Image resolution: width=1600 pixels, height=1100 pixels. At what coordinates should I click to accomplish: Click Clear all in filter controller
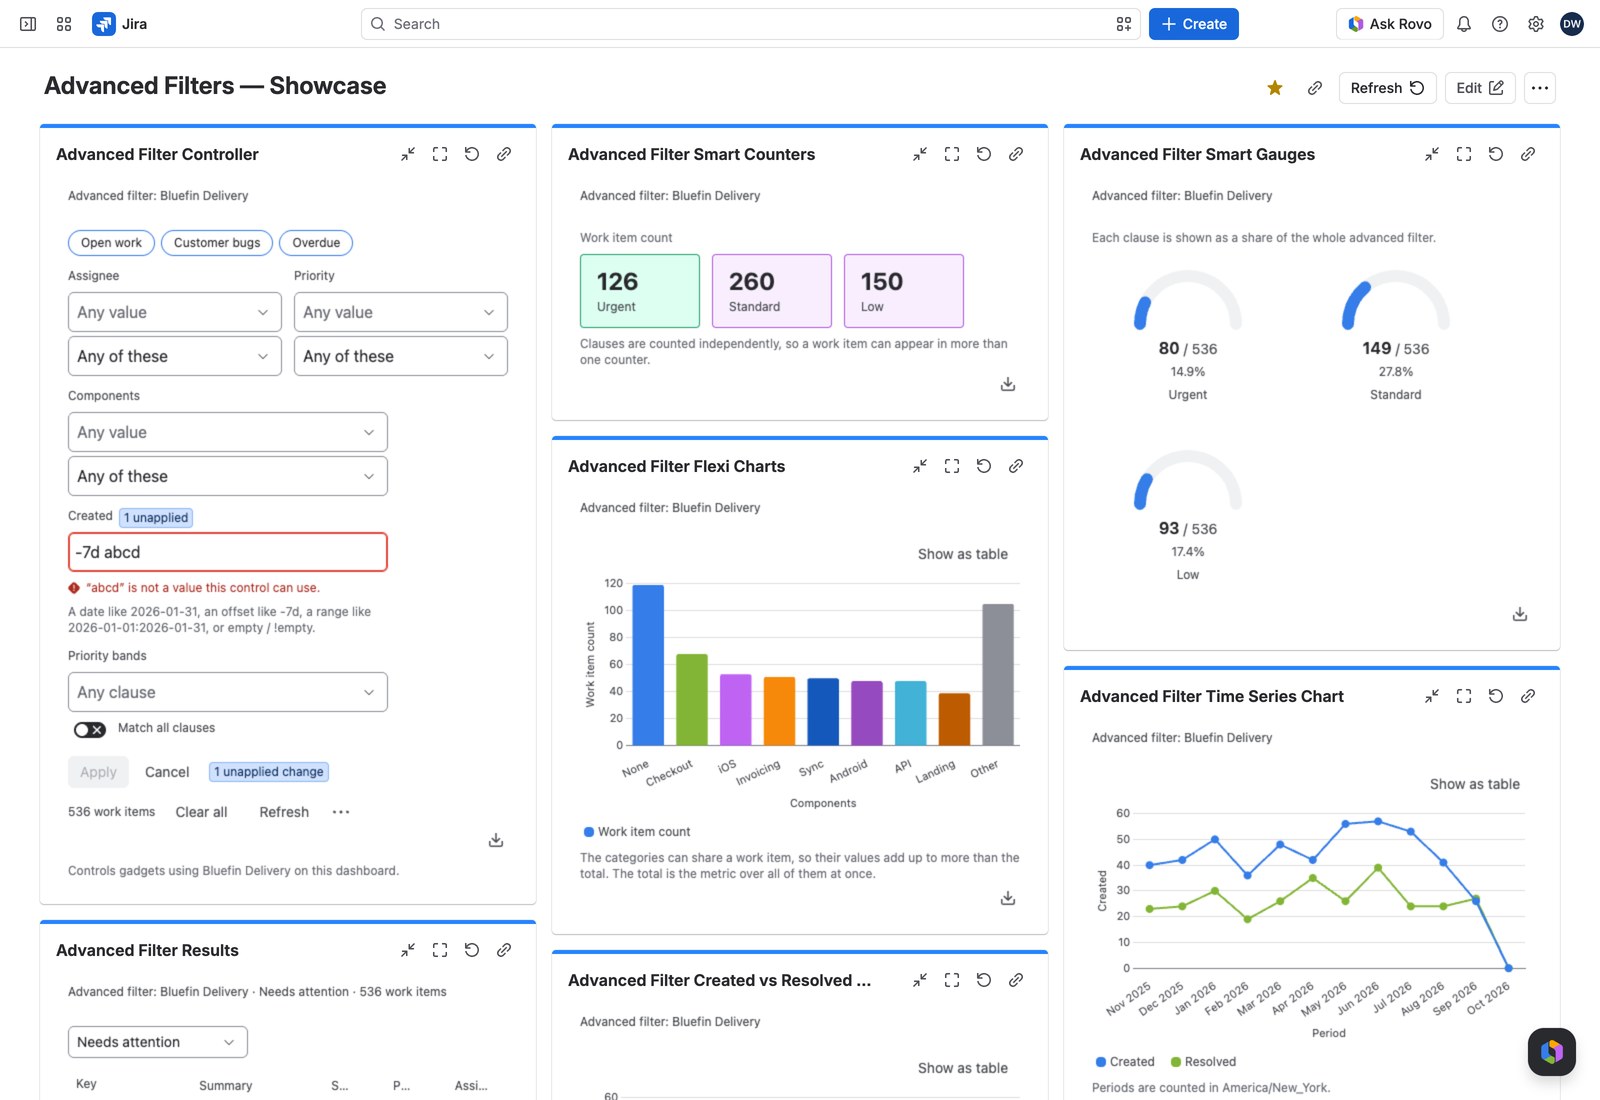click(x=201, y=812)
